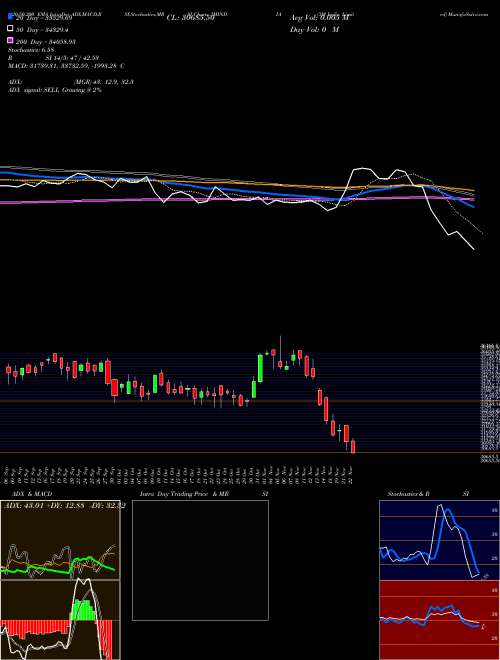The width and height of the screenshot is (500, 660).
Task: Open the blue Stochastics chart panel
Action: pos(439,540)
